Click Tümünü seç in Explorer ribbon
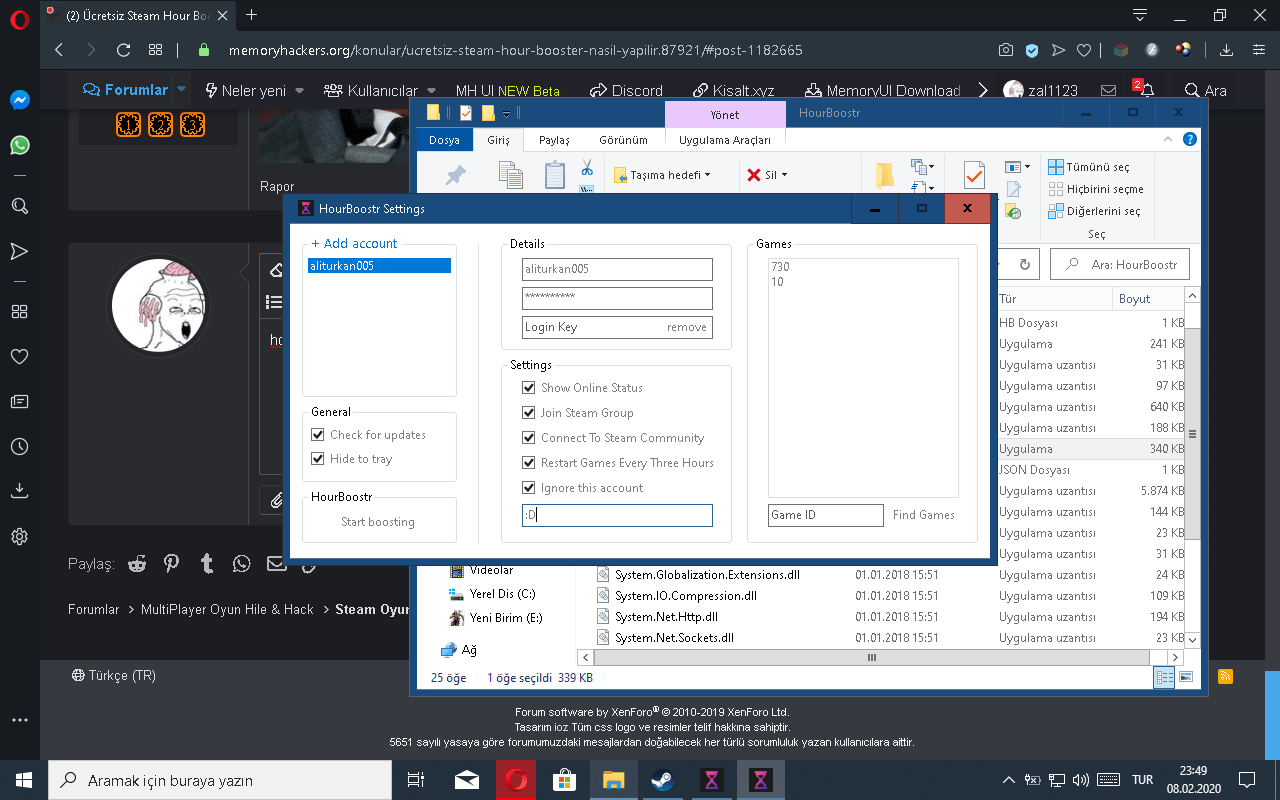Screen dimensions: 1280x800 click(1089, 167)
